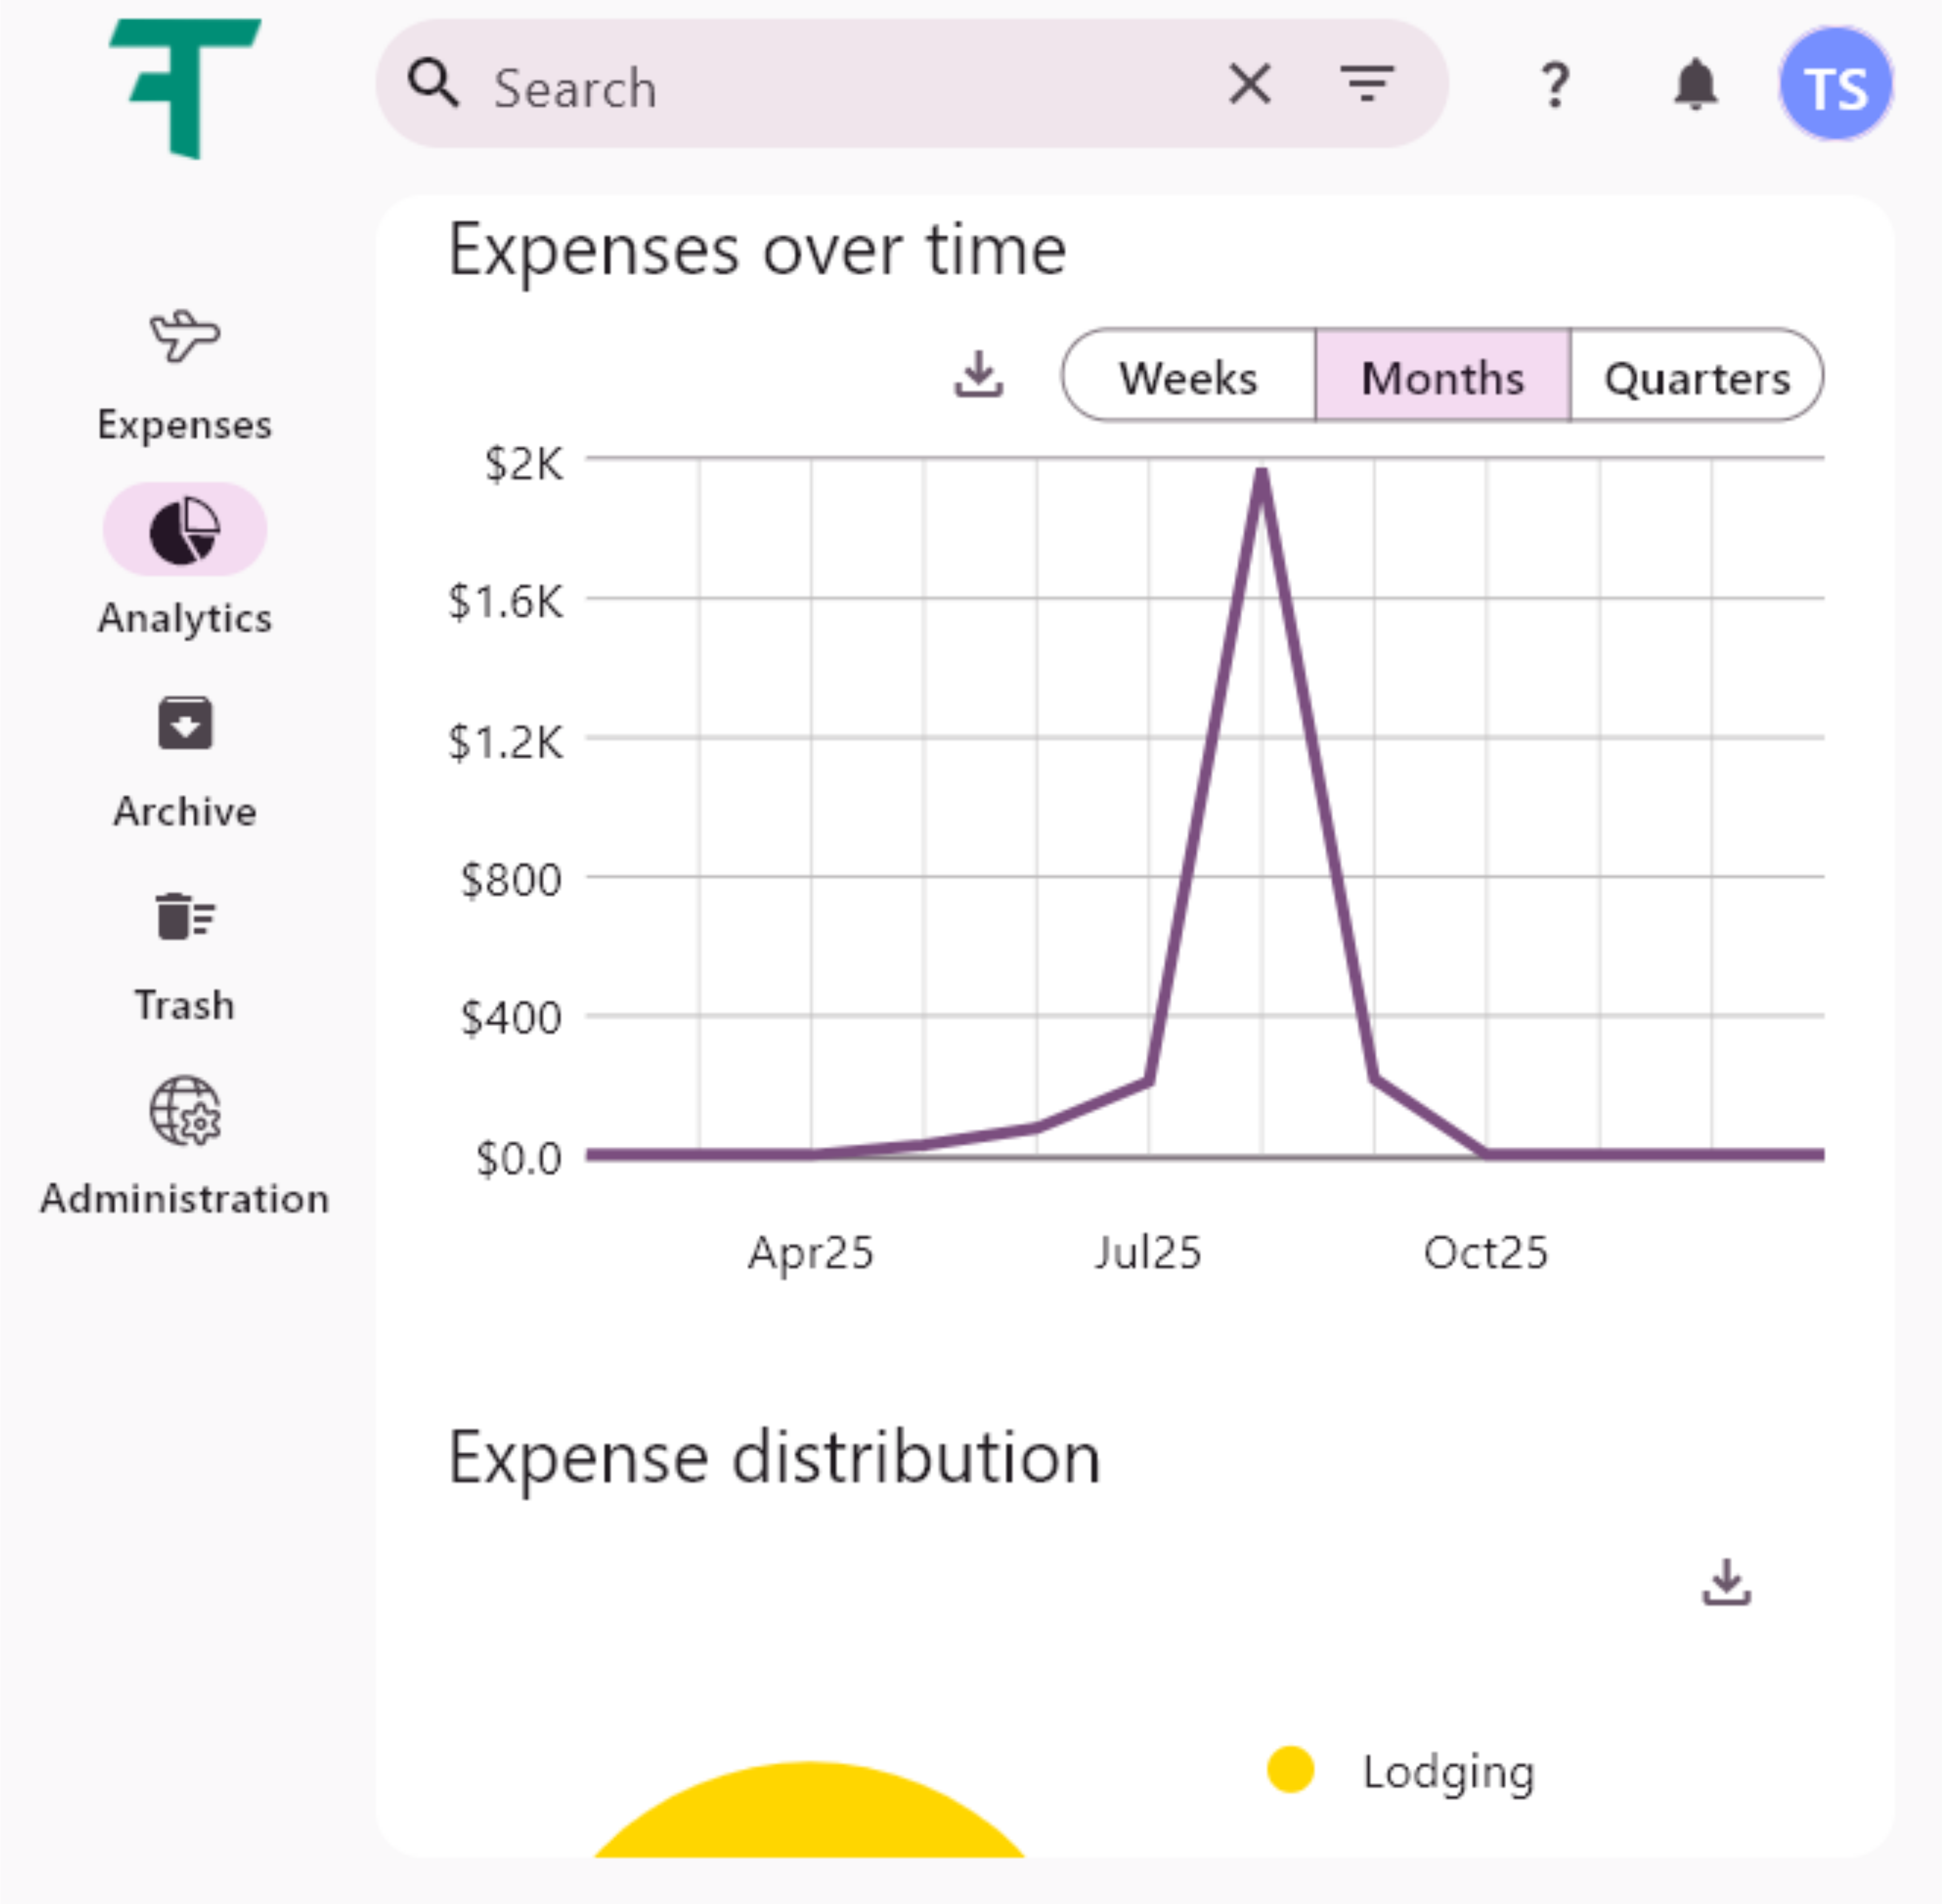Open the Archive section
Image resolution: width=1942 pixels, height=1904 pixels.
[184, 723]
